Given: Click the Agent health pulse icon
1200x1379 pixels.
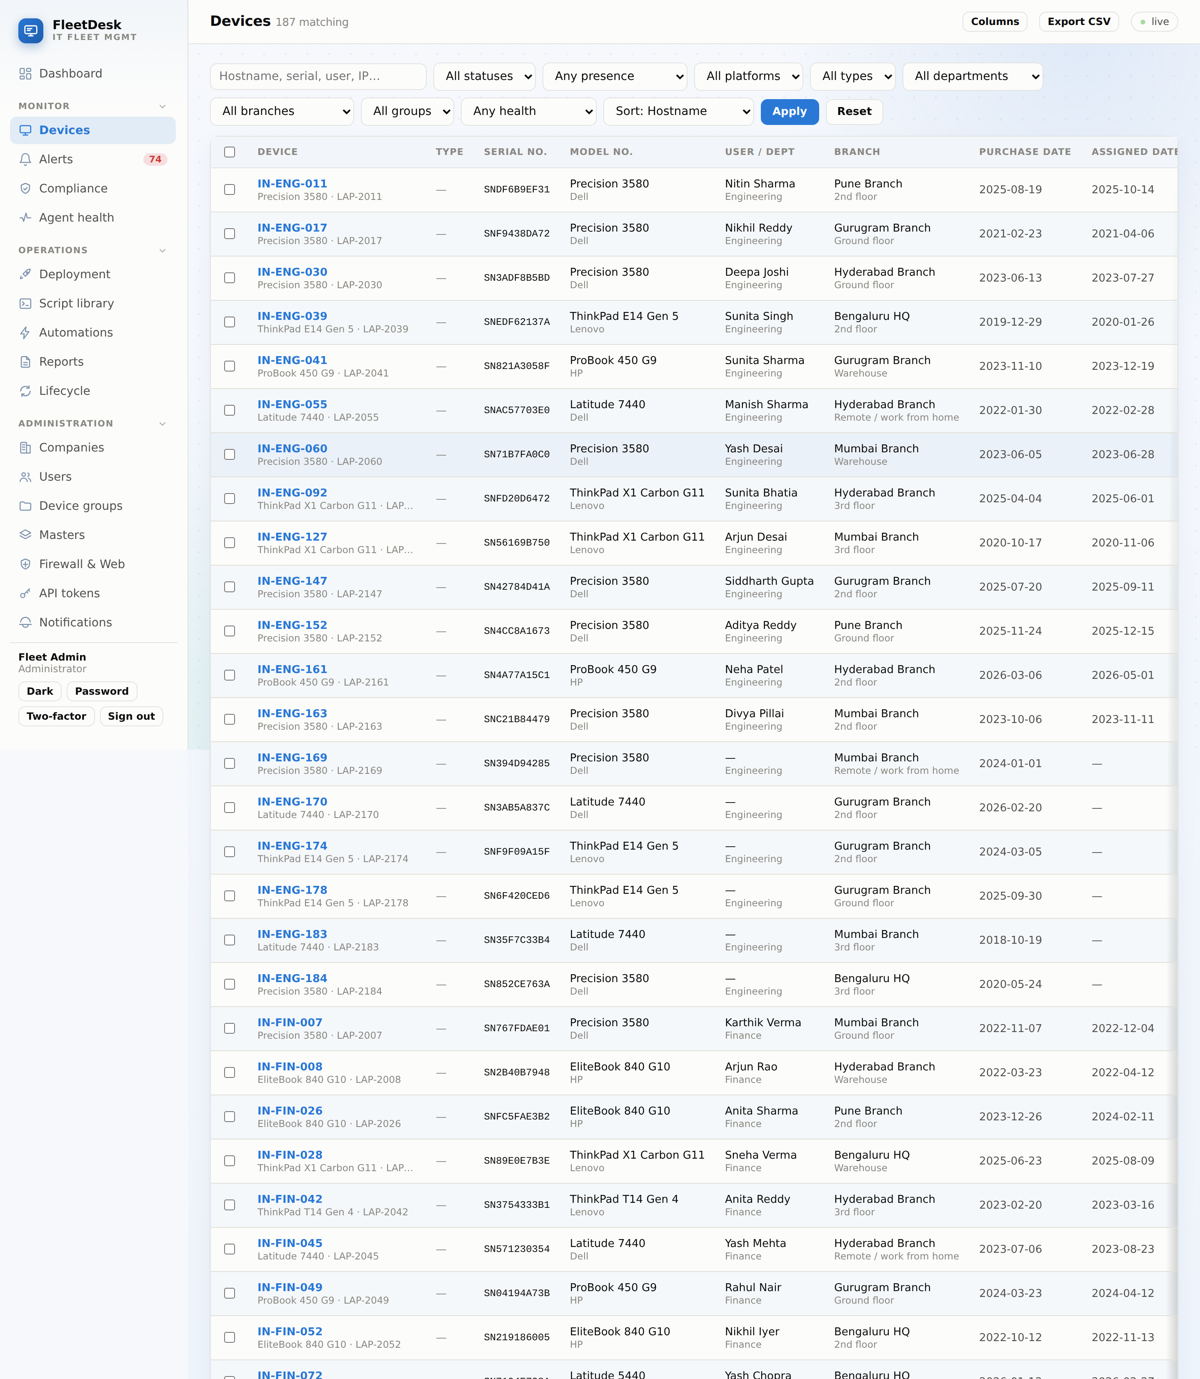Looking at the screenshot, I should pos(25,217).
